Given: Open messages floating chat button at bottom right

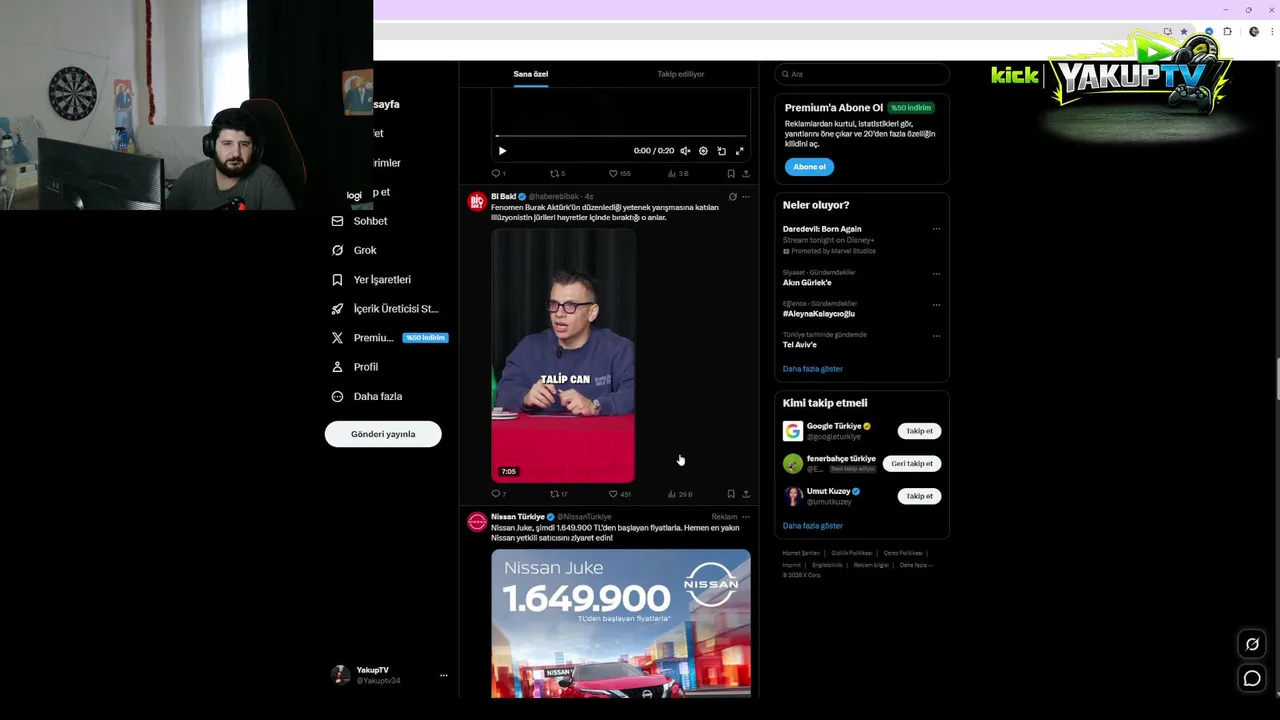Looking at the screenshot, I should [x=1252, y=679].
